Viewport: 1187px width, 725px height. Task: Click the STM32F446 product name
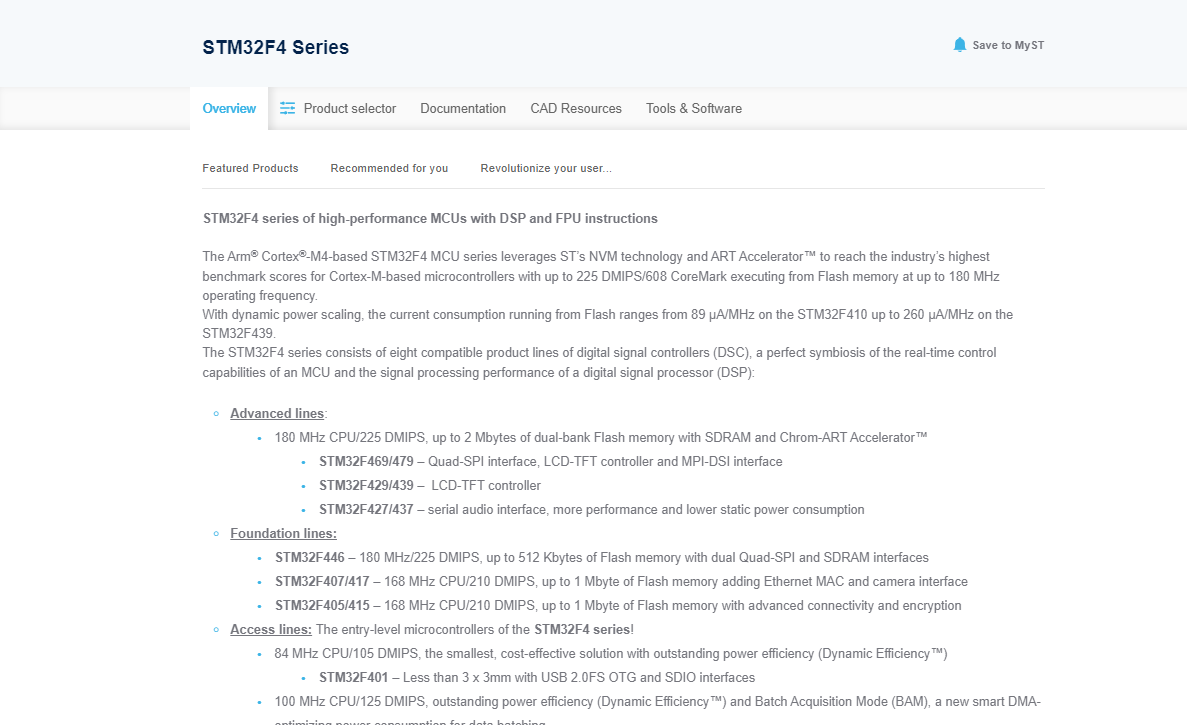coord(310,558)
